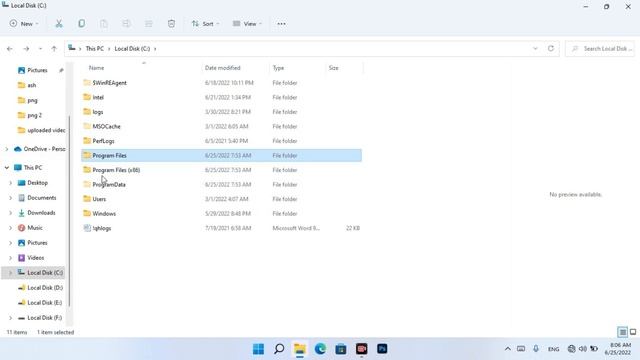Open recent locations chevron
The height and width of the screenshot is (360, 640).
pyautogui.click(x=40, y=49)
